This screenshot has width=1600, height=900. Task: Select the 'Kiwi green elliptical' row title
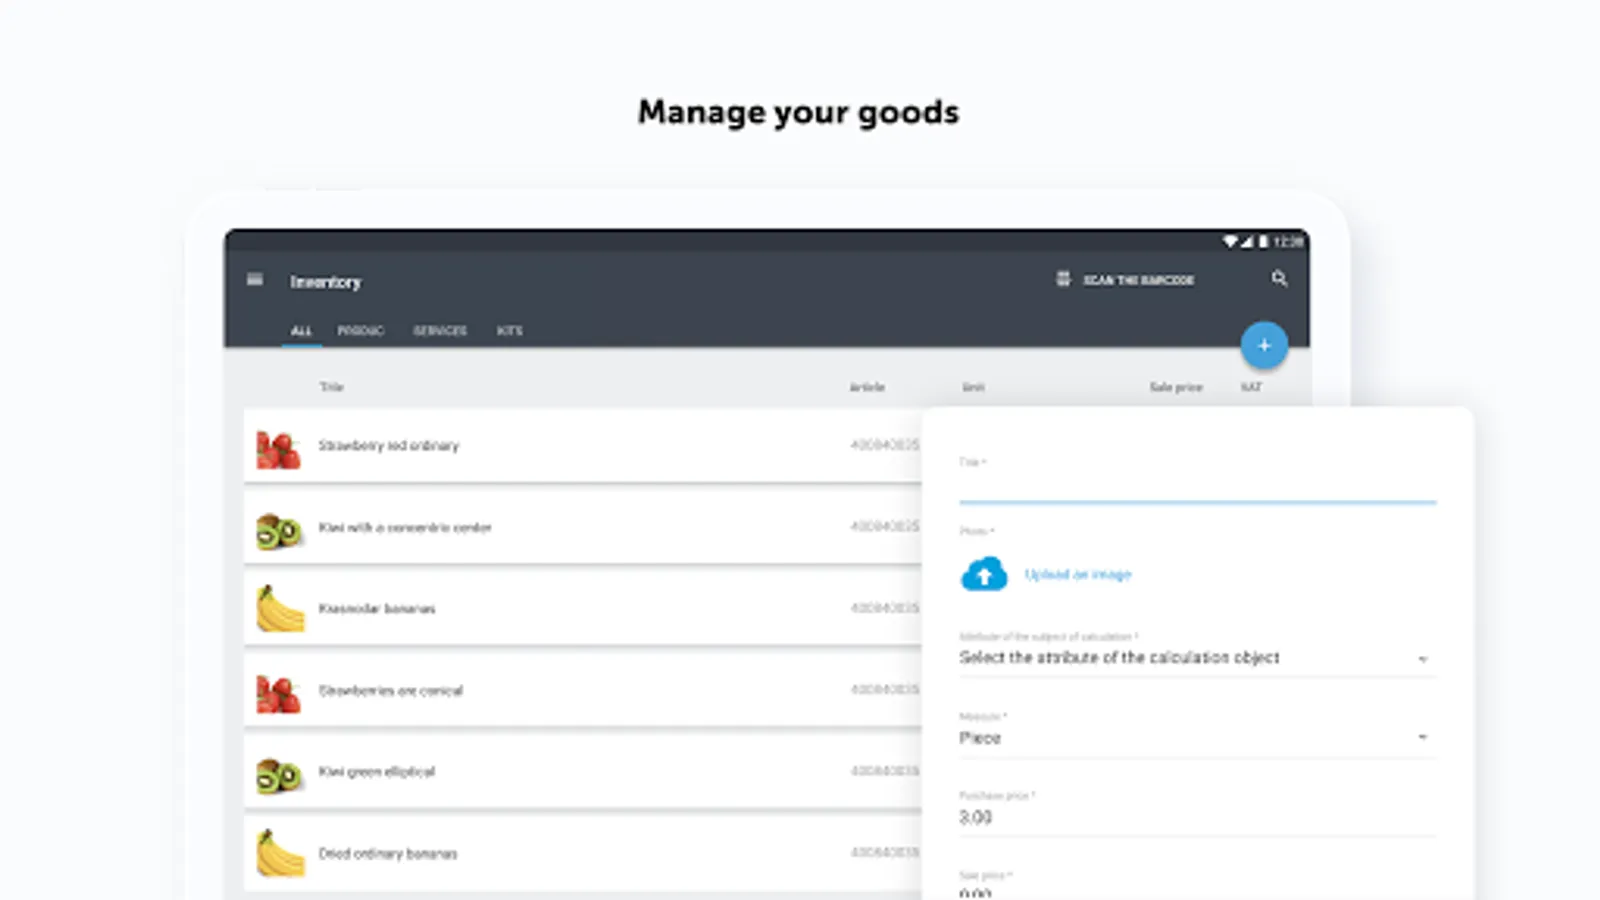click(377, 771)
